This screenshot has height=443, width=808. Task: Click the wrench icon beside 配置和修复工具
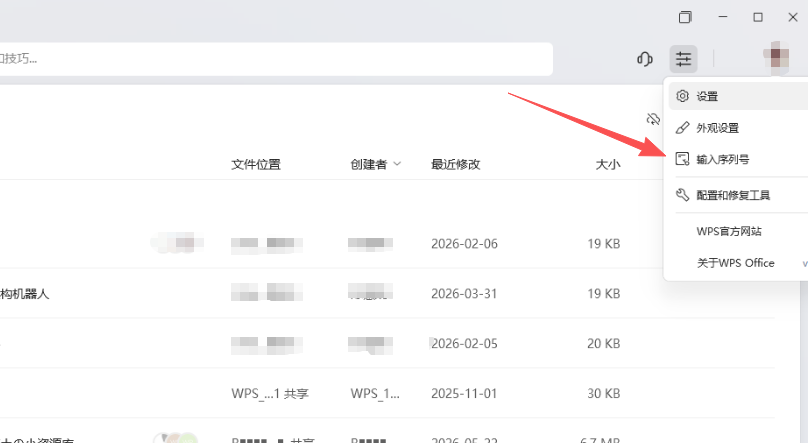pyautogui.click(x=682, y=195)
